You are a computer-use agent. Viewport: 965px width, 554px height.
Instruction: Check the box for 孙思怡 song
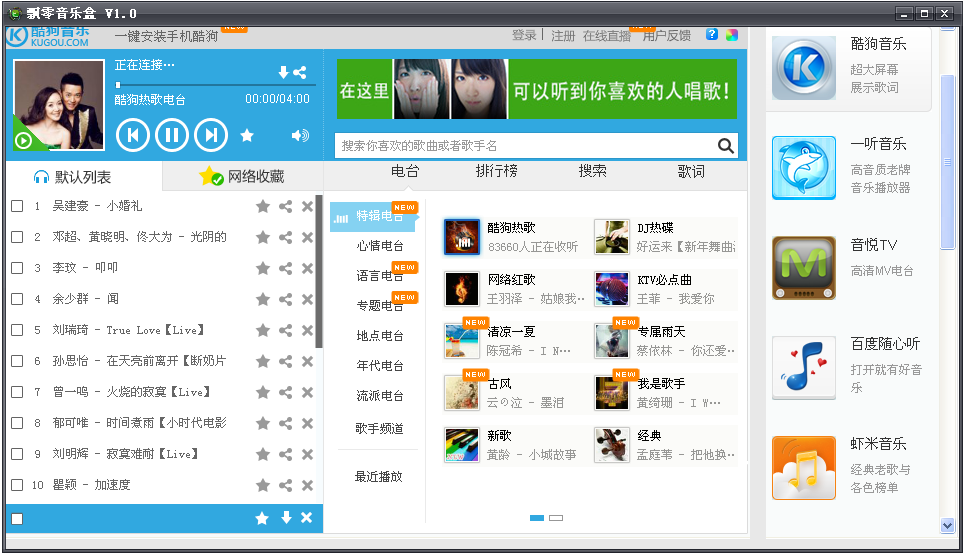click(17, 361)
